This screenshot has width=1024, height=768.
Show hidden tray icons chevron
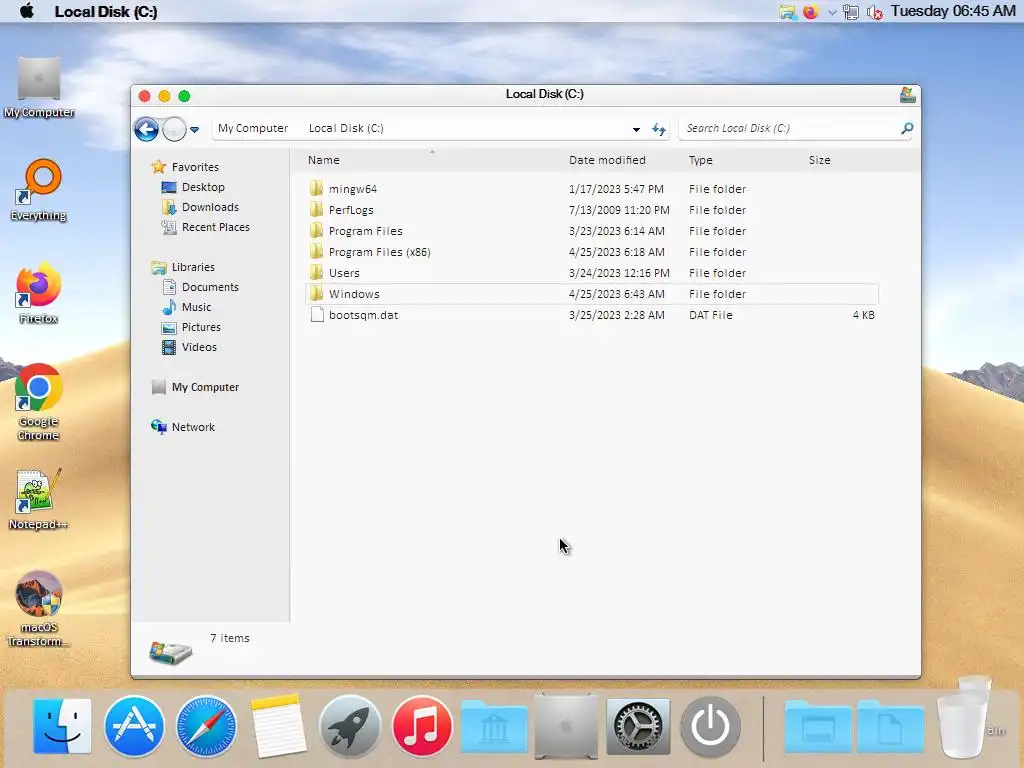tap(832, 12)
